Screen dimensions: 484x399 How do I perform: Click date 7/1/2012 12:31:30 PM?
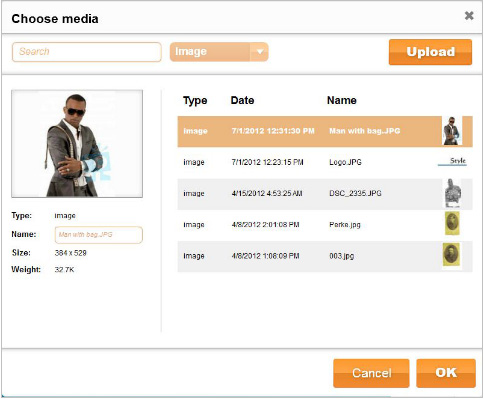(273, 131)
